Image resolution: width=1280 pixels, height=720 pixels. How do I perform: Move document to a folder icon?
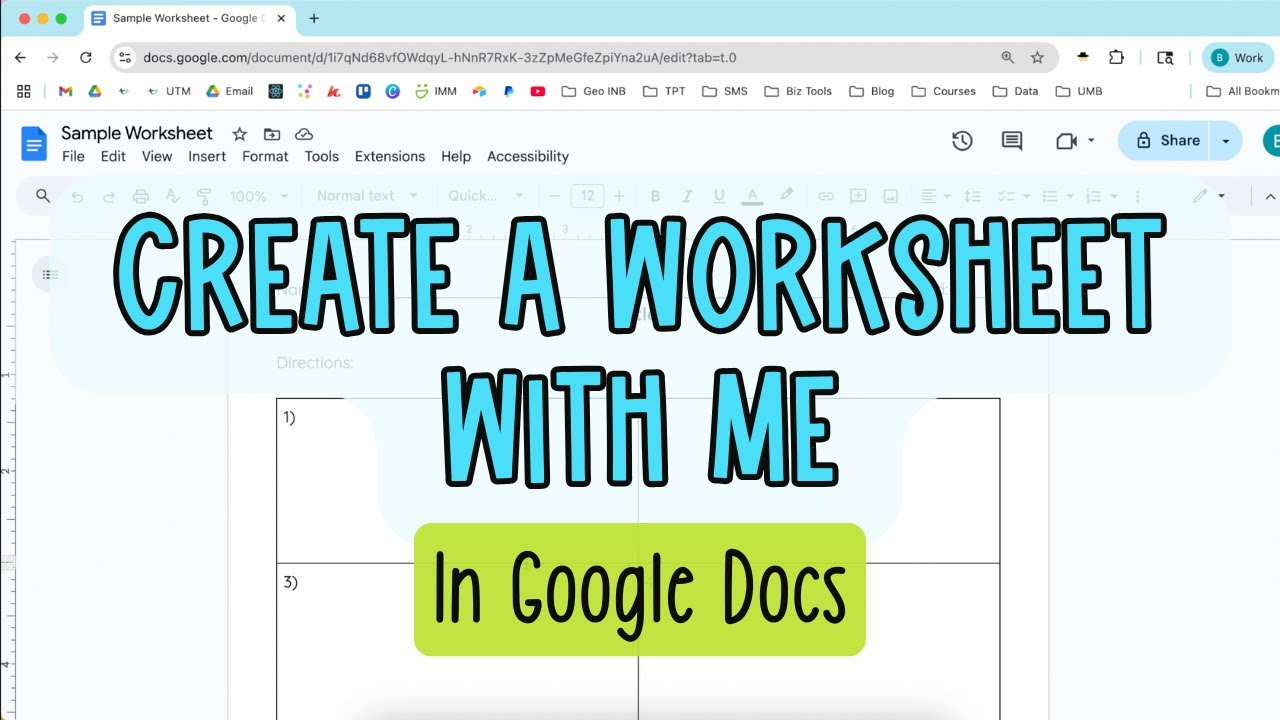click(272, 134)
